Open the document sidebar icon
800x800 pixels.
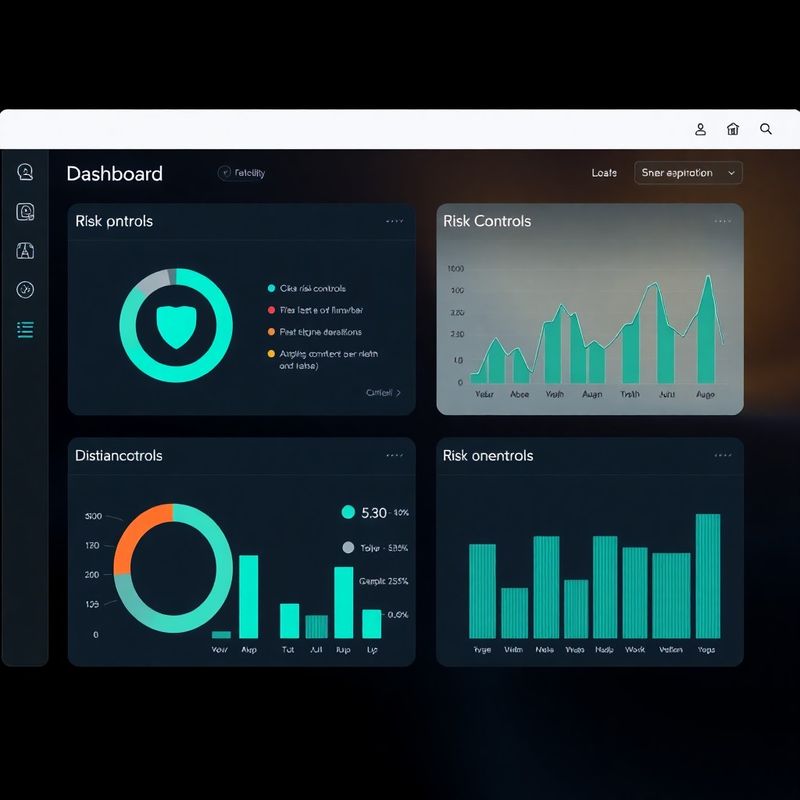pyautogui.click(x=25, y=211)
